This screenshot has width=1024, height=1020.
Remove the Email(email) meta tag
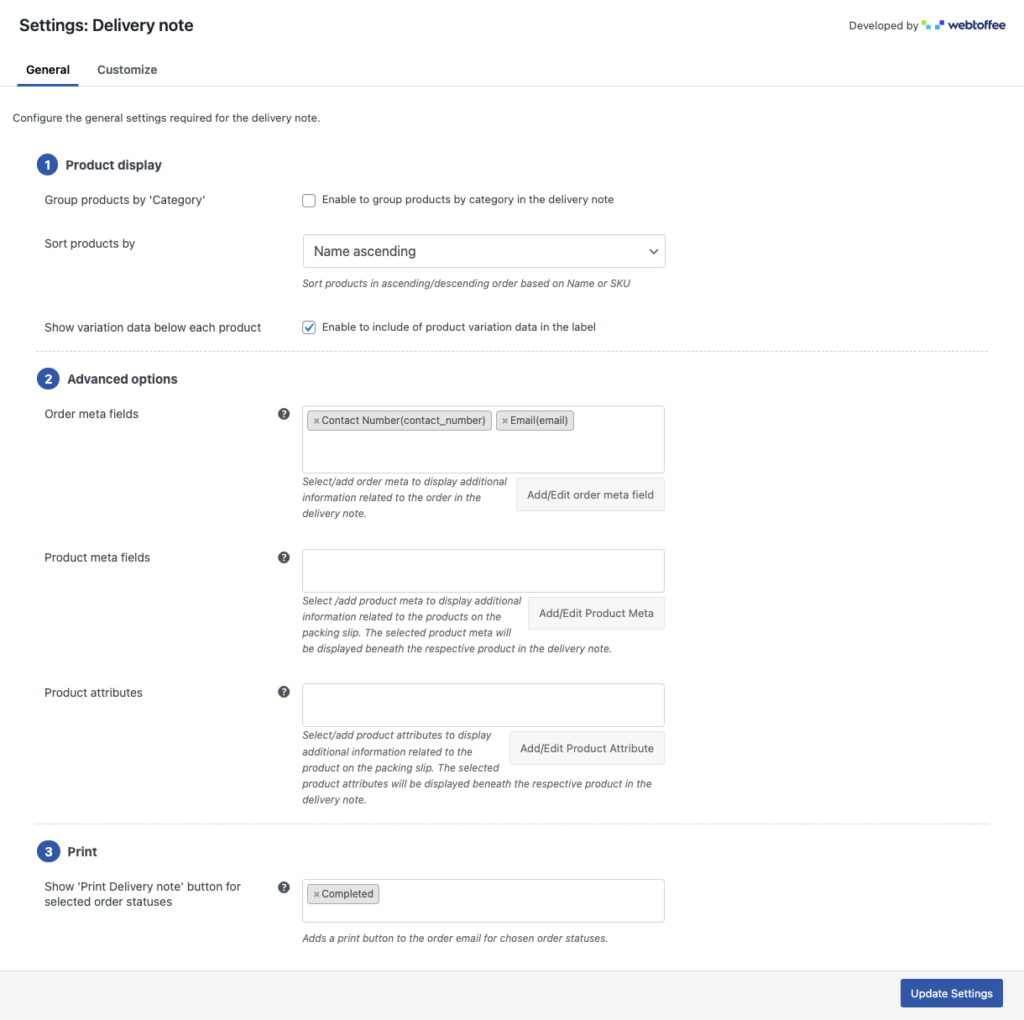[505, 421]
